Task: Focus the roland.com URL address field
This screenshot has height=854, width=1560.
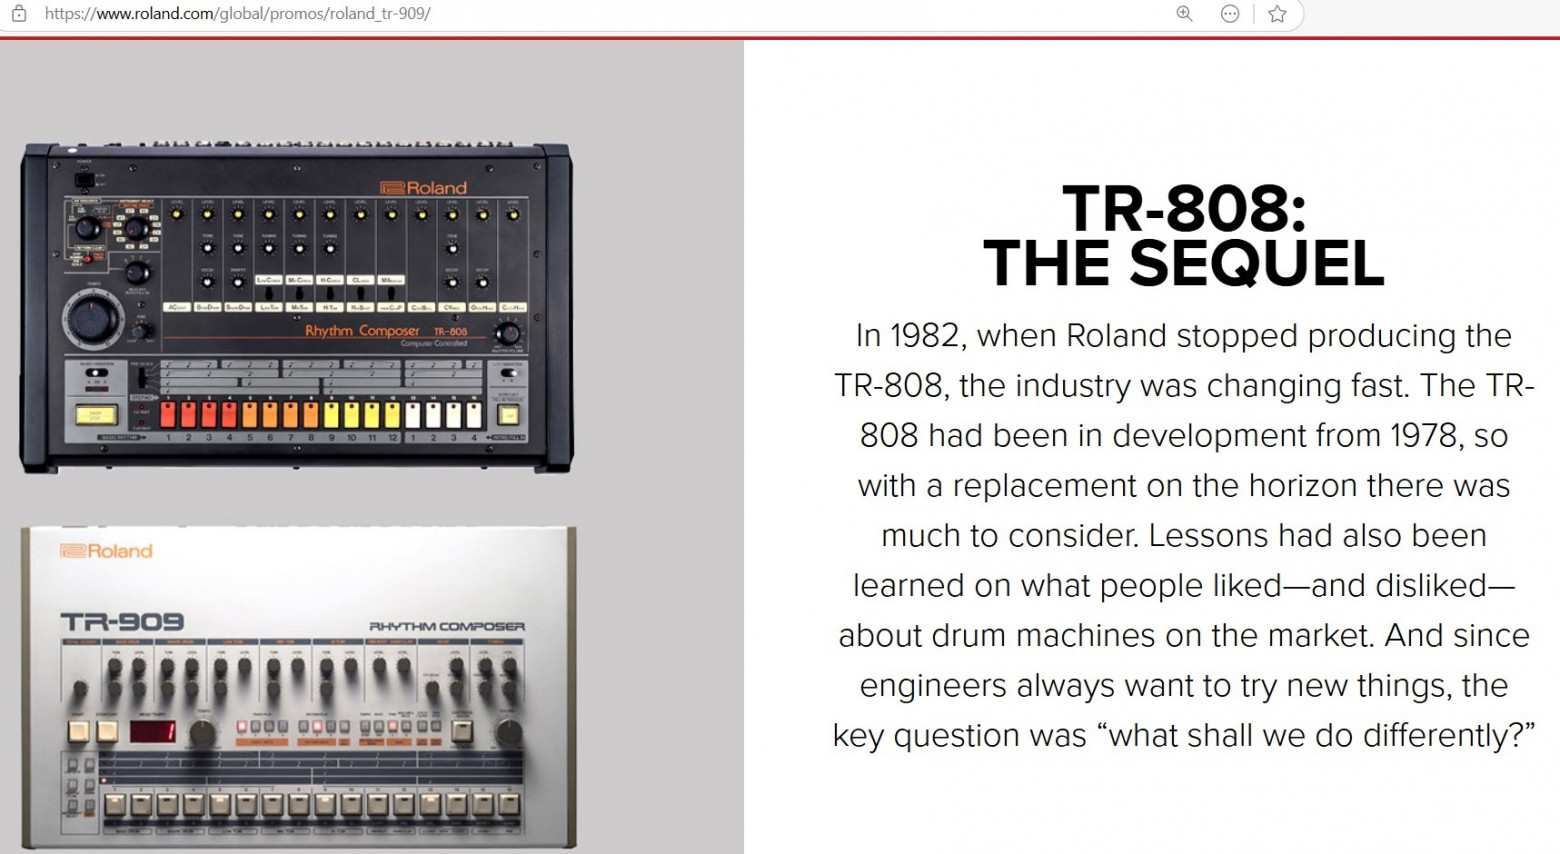Action: click(x=238, y=14)
